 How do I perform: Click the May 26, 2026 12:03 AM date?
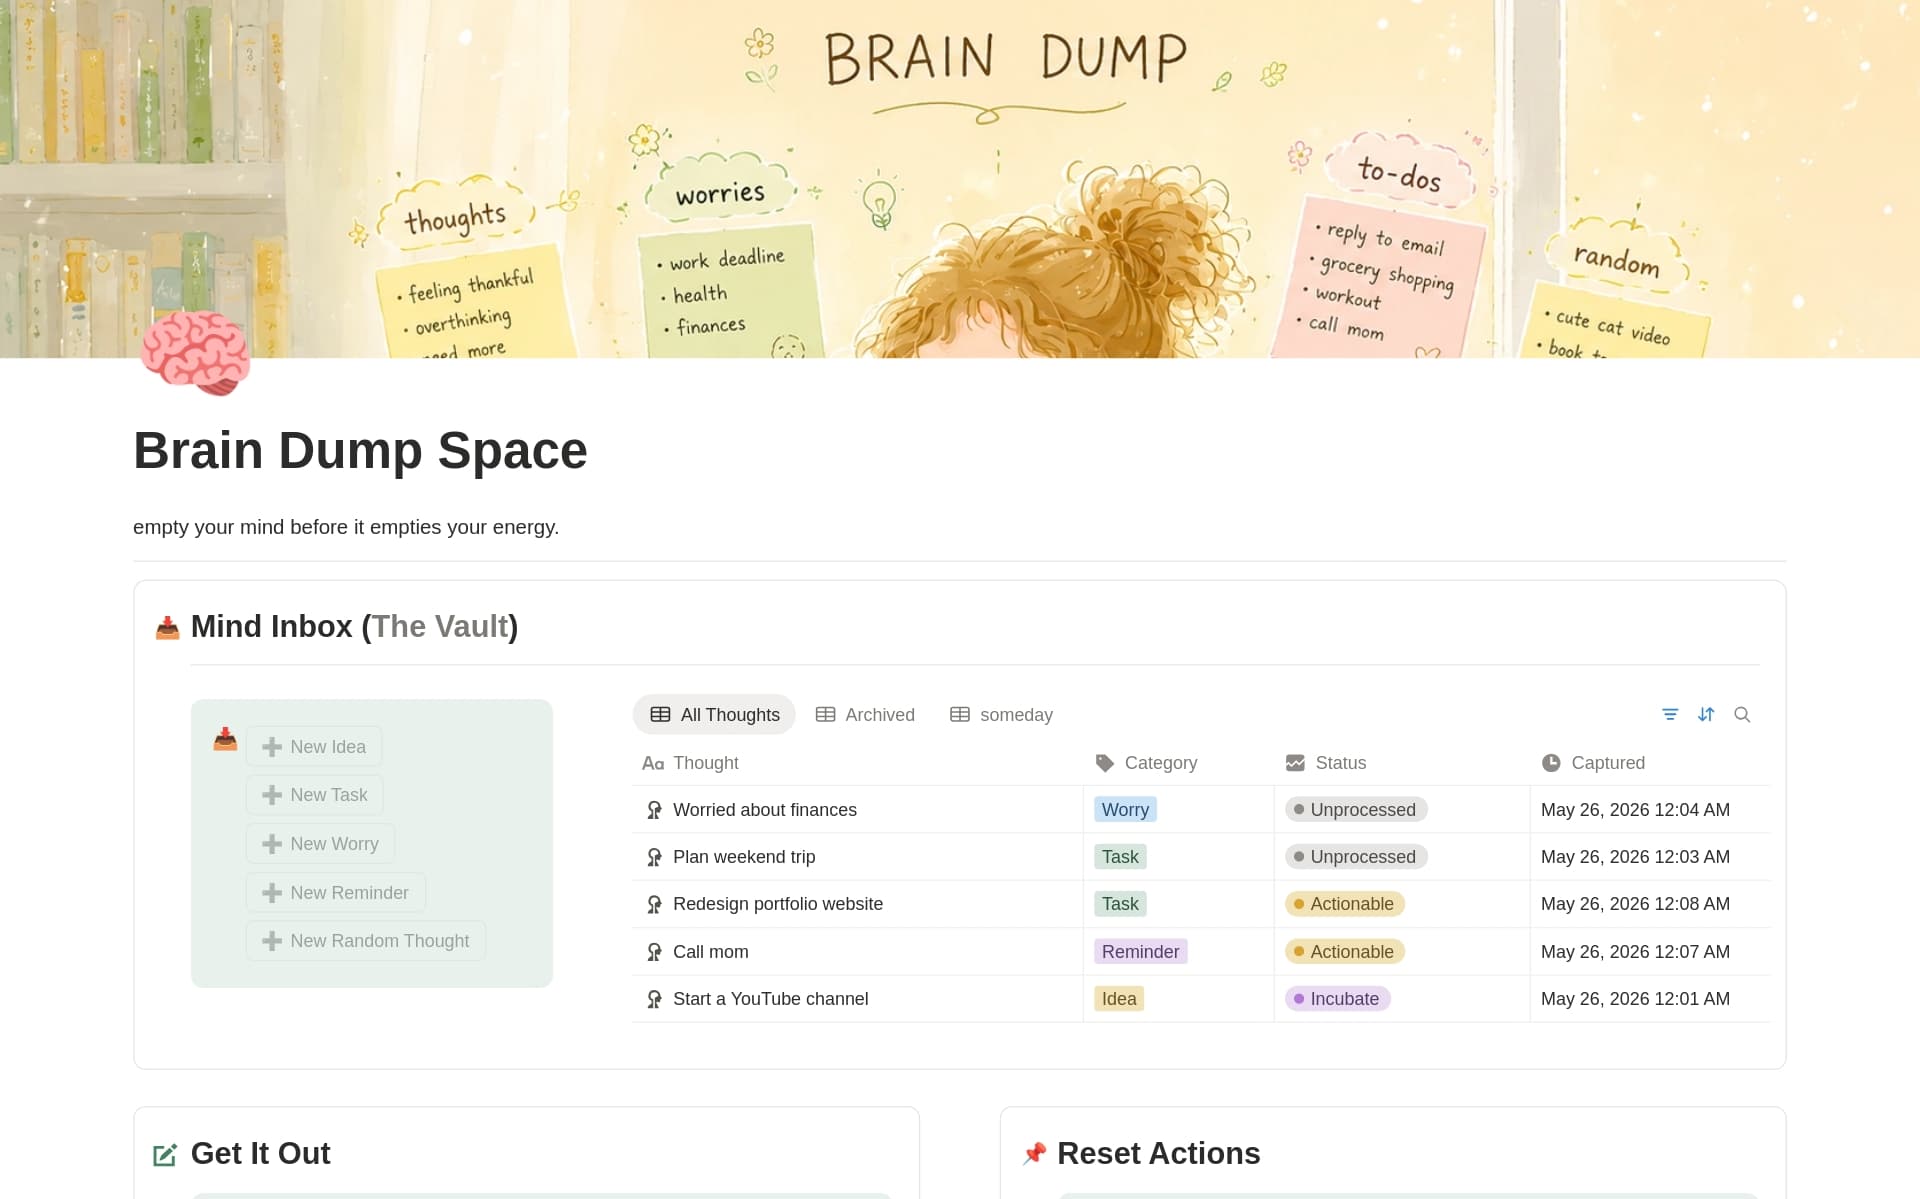click(1635, 857)
